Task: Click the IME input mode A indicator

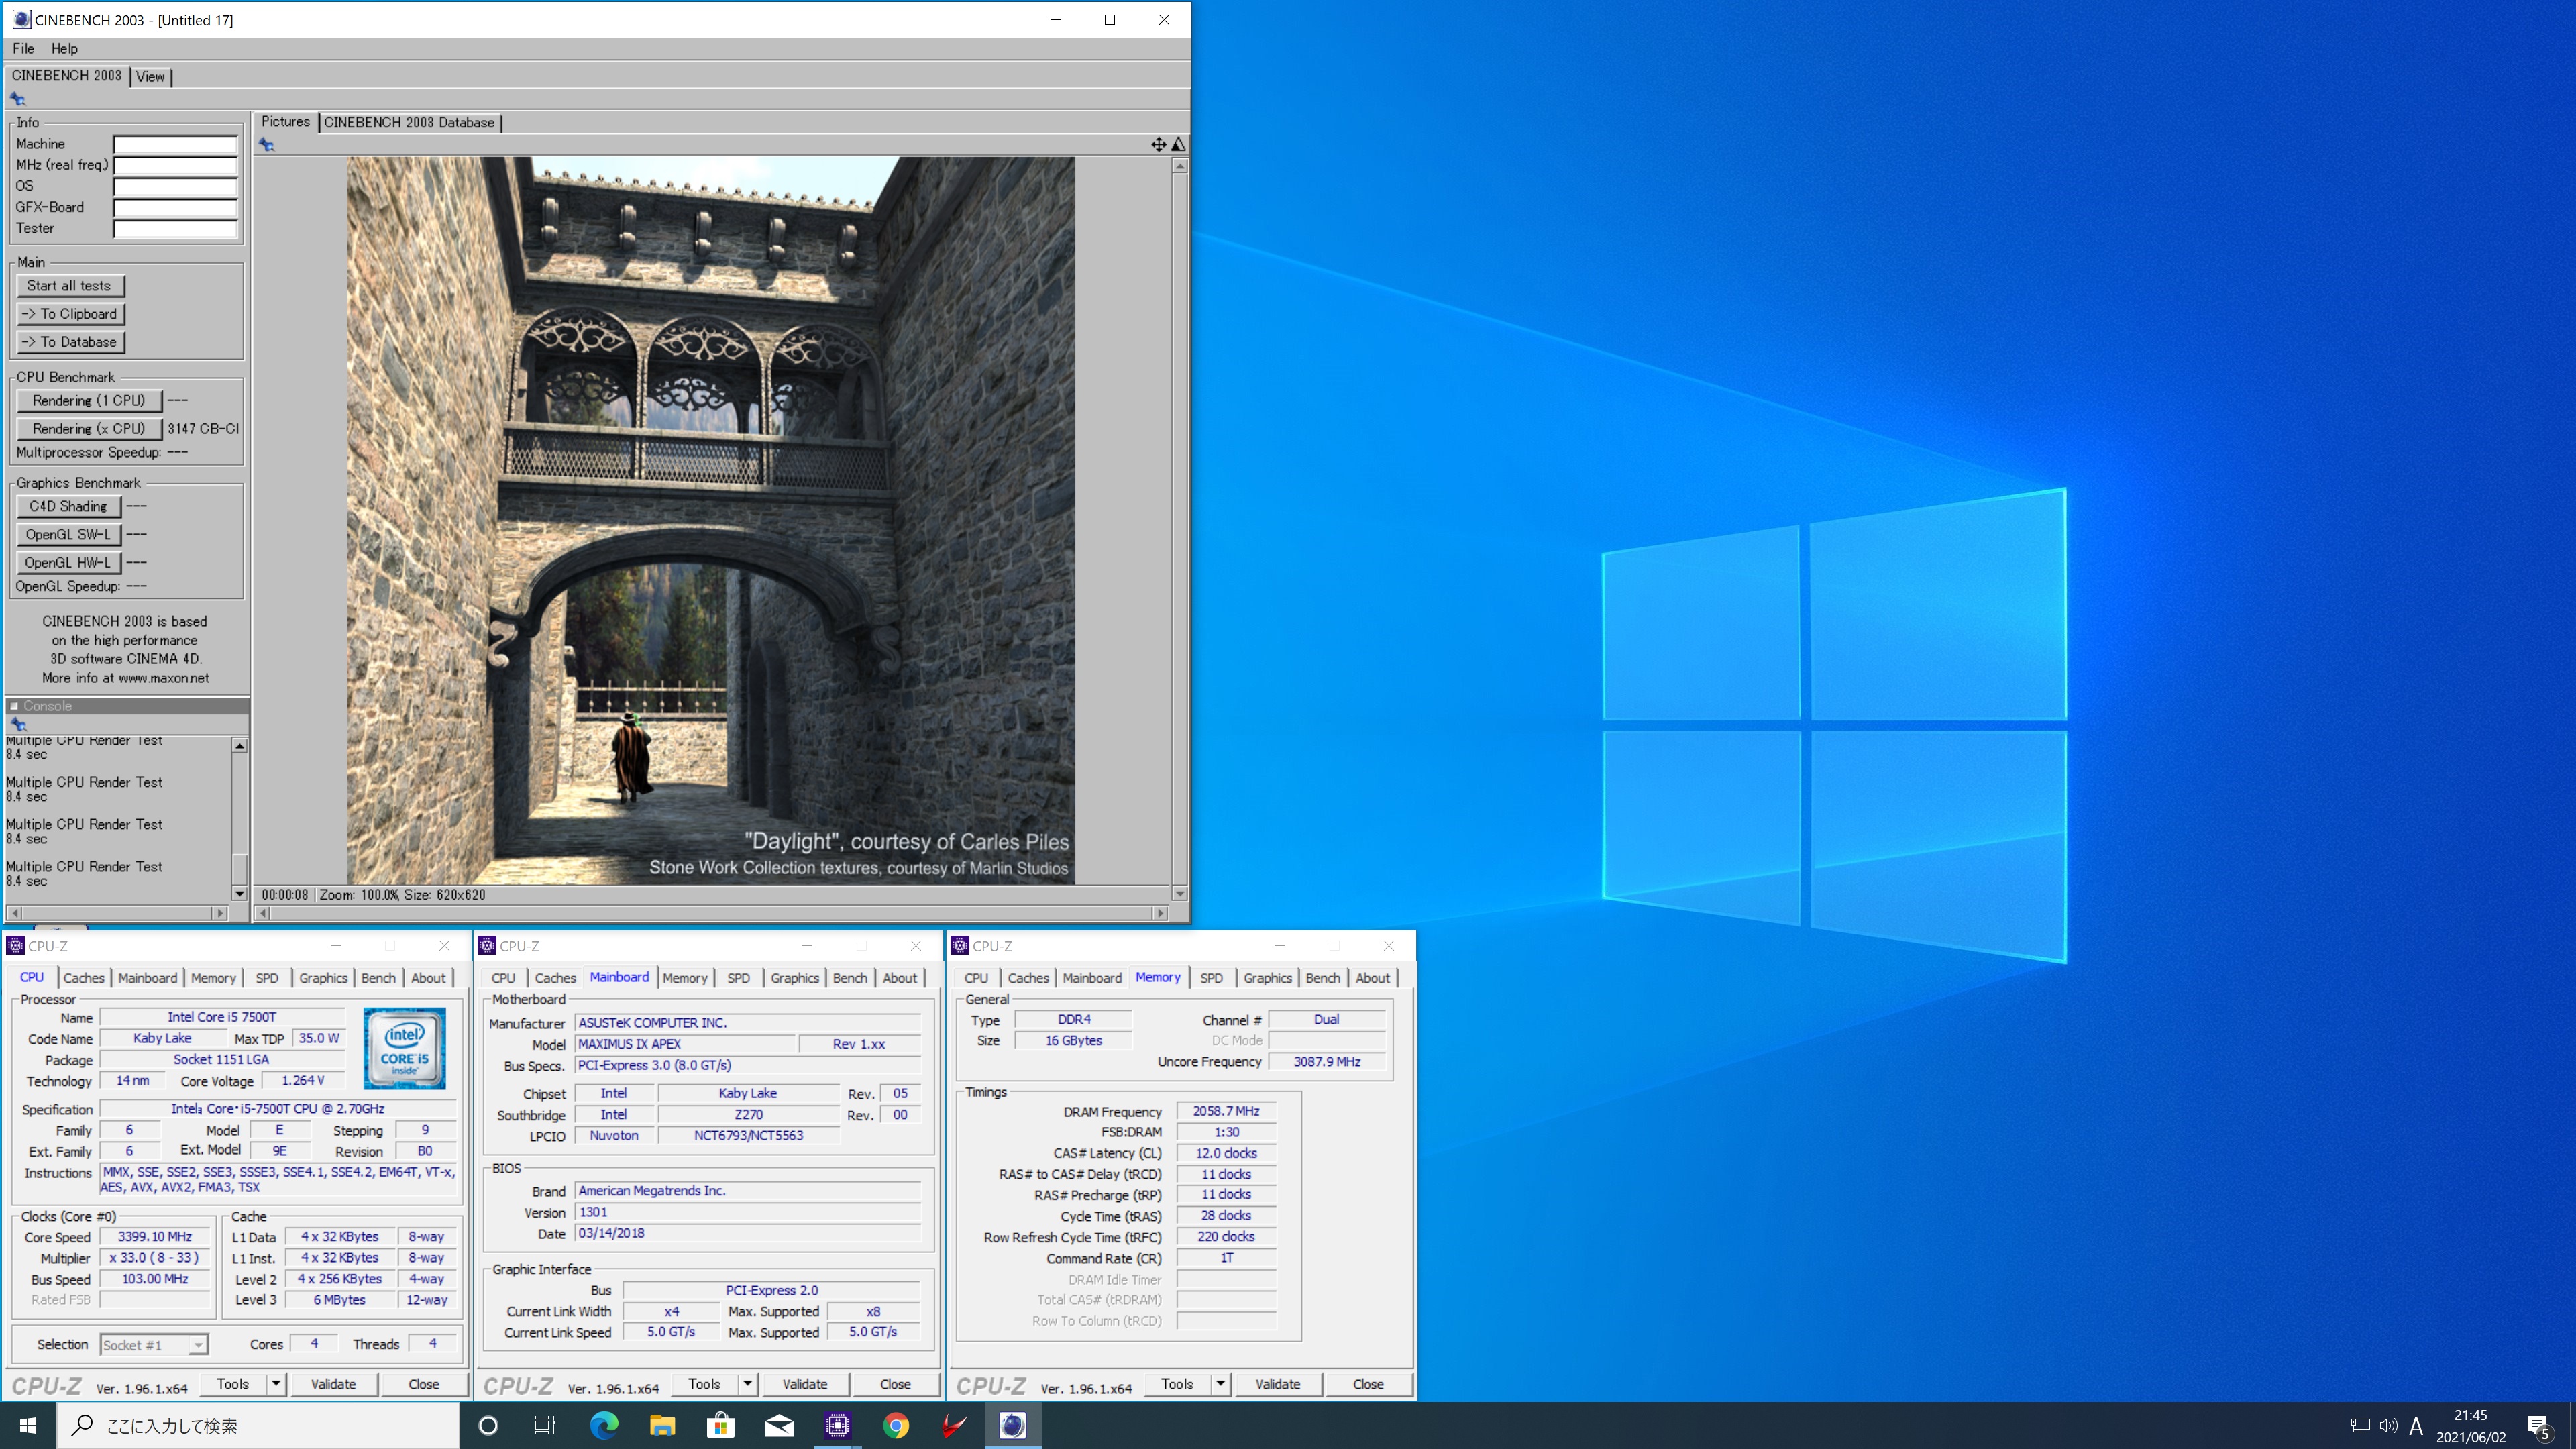Action: point(2416,1426)
